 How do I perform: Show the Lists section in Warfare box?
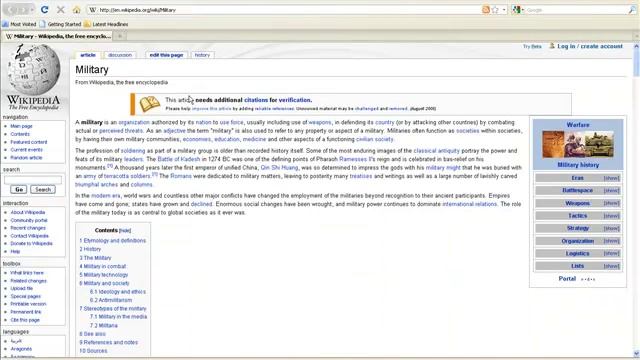611,266
